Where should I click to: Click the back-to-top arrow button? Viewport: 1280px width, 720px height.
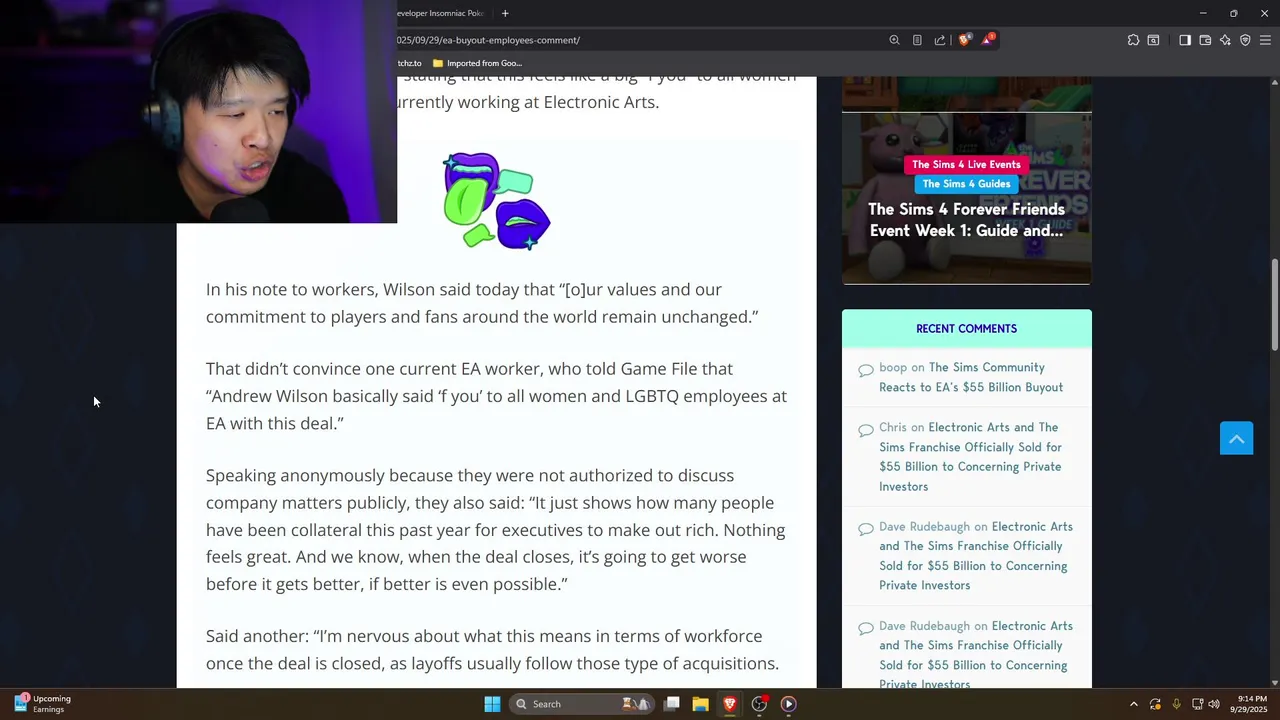tap(1236, 438)
